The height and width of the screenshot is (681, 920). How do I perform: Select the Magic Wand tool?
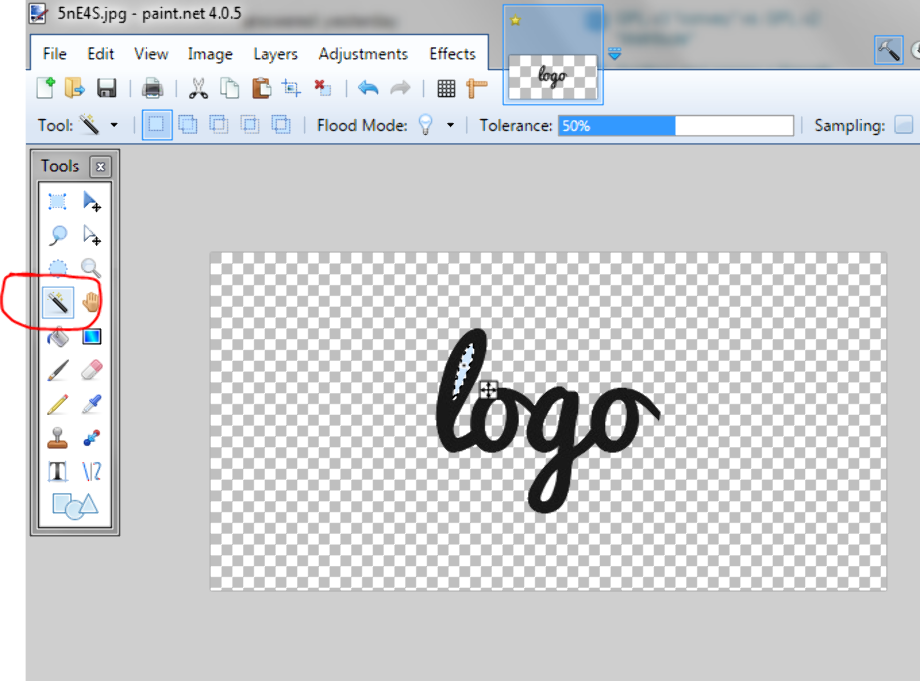(58, 302)
